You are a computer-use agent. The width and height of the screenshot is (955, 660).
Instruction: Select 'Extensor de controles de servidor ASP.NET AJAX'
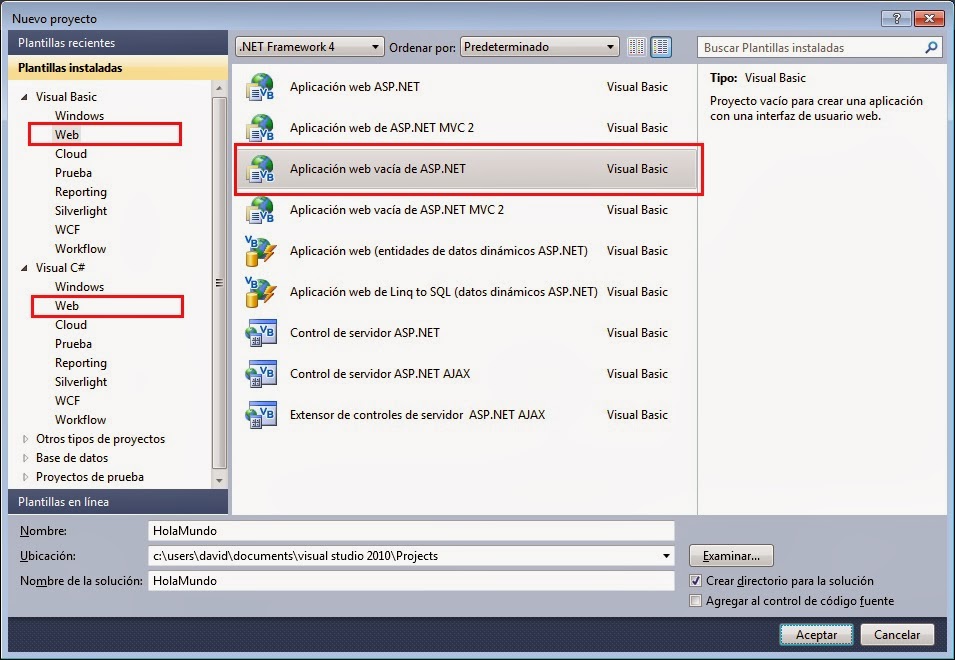(x=417, y=415)
